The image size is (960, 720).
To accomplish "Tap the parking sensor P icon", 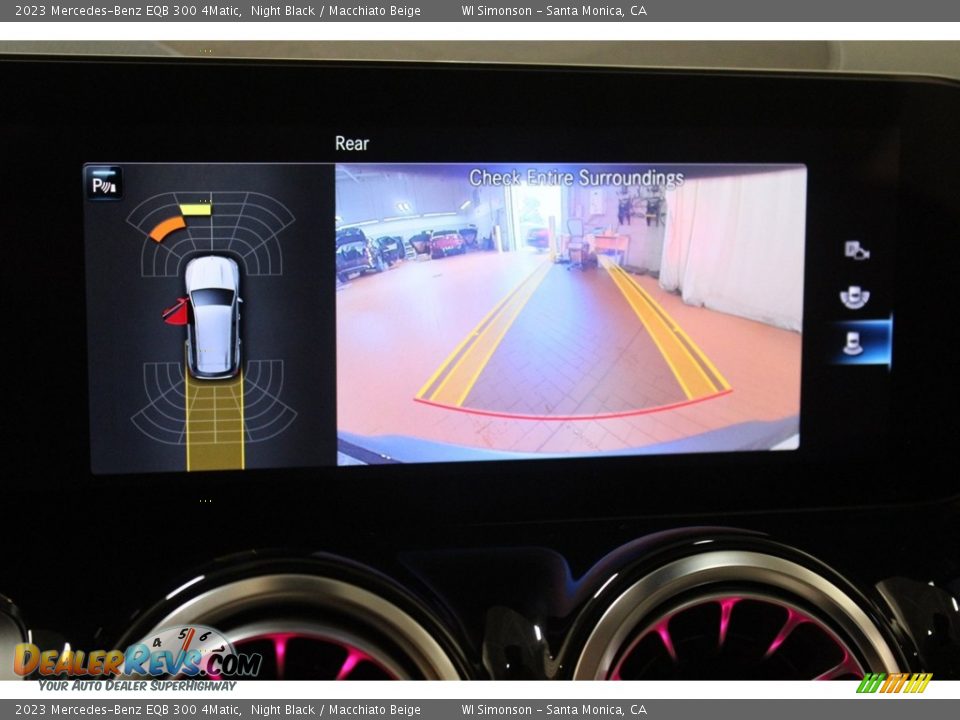I will 103,183.
